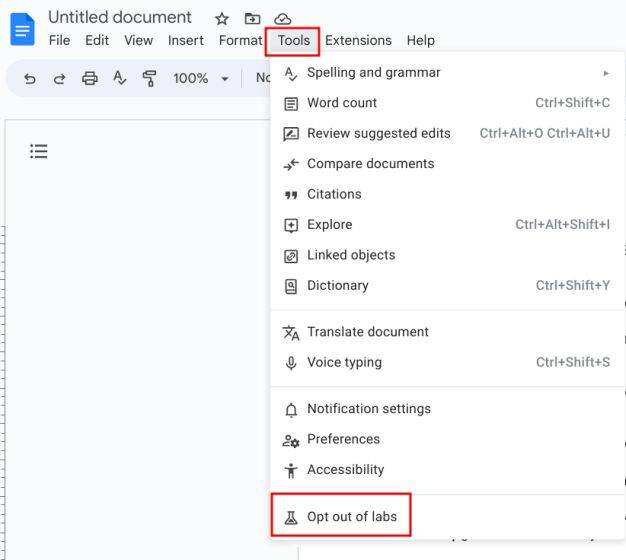Open the 100% zoom dropdown

tap(200, 78)
